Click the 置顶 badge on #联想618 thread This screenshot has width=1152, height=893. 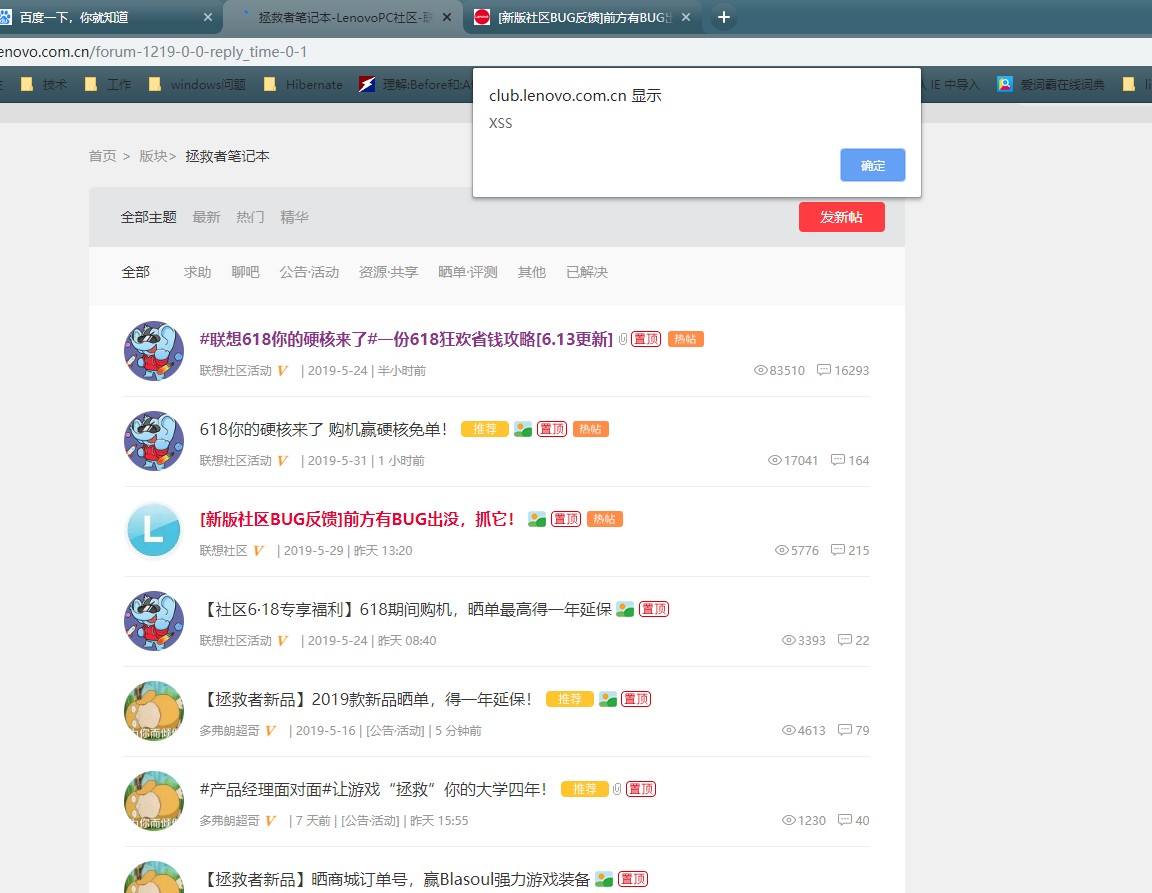click(x=646, y=339)
